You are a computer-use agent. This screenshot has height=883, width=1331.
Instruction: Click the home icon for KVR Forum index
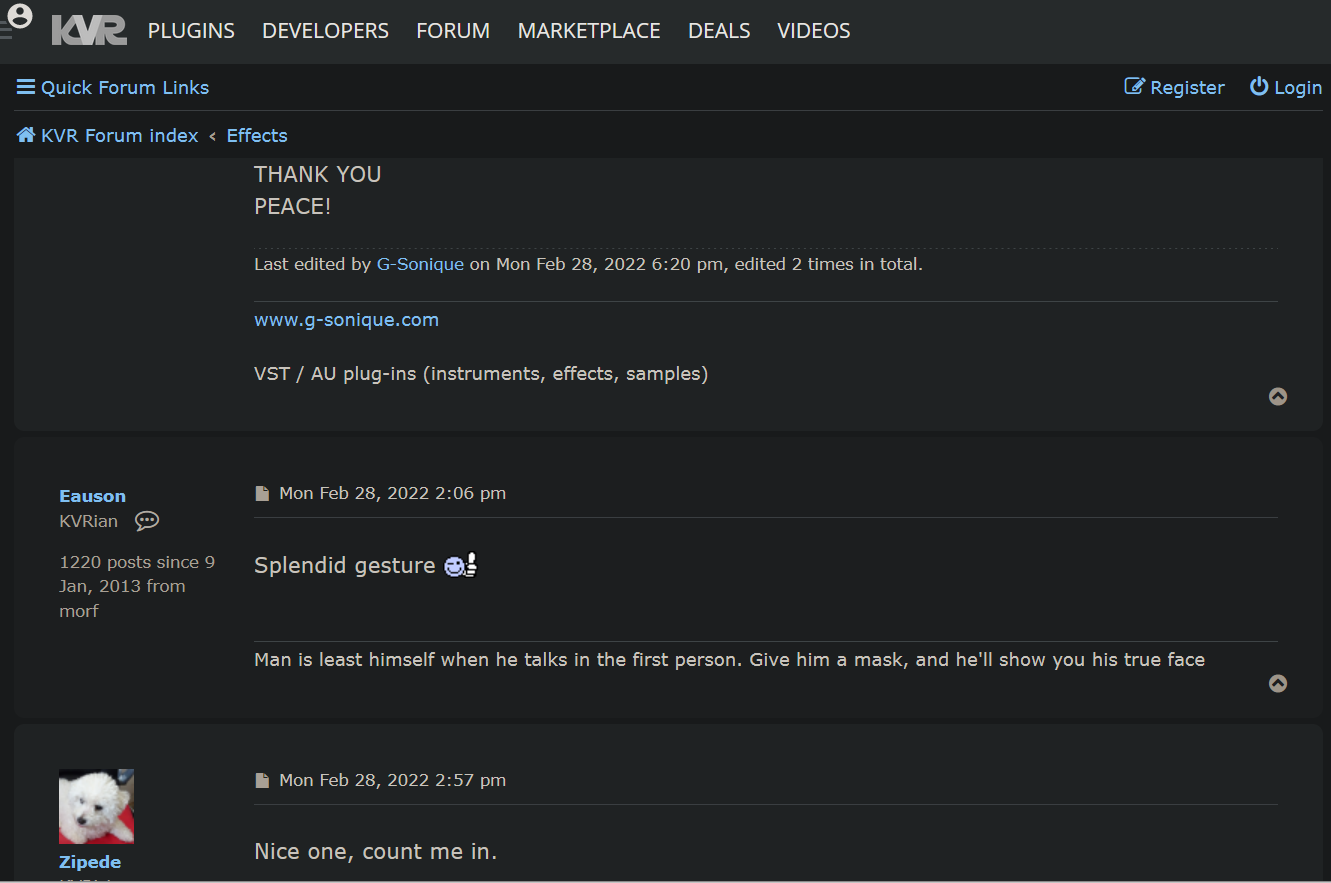coord(26,135)
